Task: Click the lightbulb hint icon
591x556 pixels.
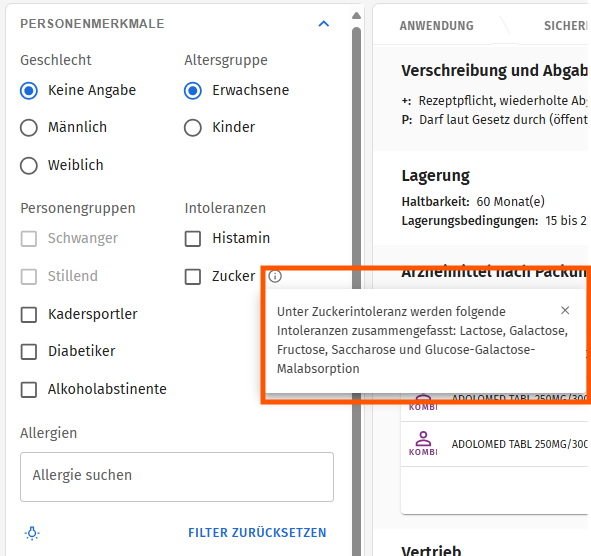Action: point(32,533)
